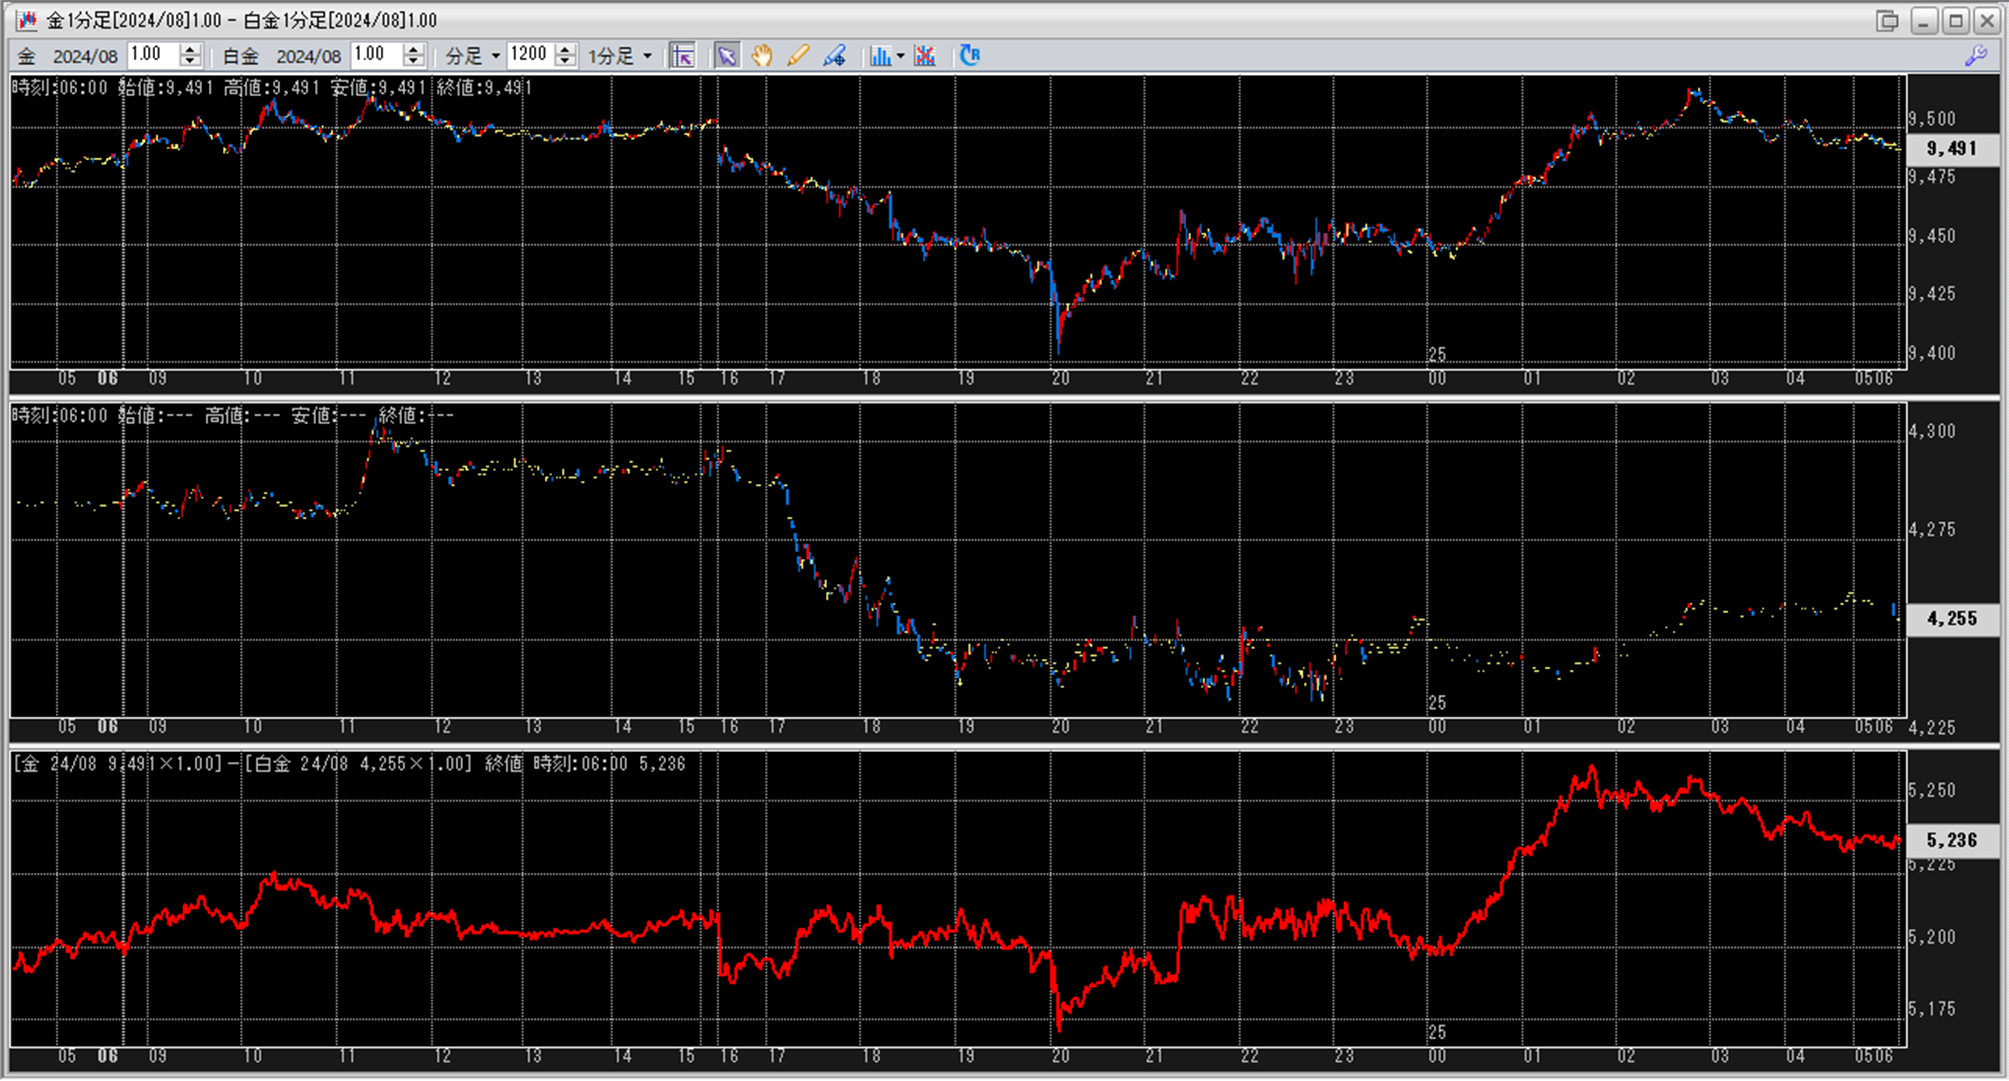Click the restore child window icon
This screenshot has height=1081, width=2009.
pyautogui.click(x=1887, y=20)
